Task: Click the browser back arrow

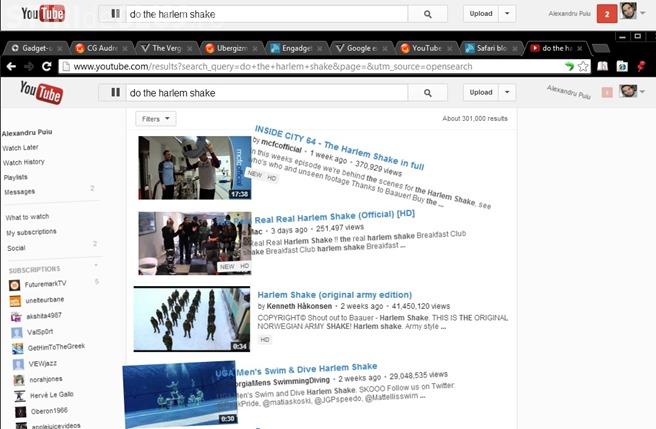Action: click(x=10, y=66)
